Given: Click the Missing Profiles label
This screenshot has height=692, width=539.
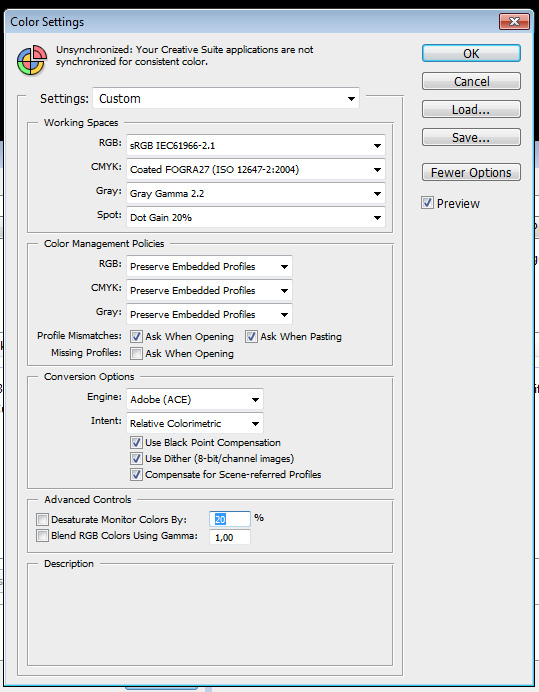Looking at the screenshot, I should coord(86,353).
